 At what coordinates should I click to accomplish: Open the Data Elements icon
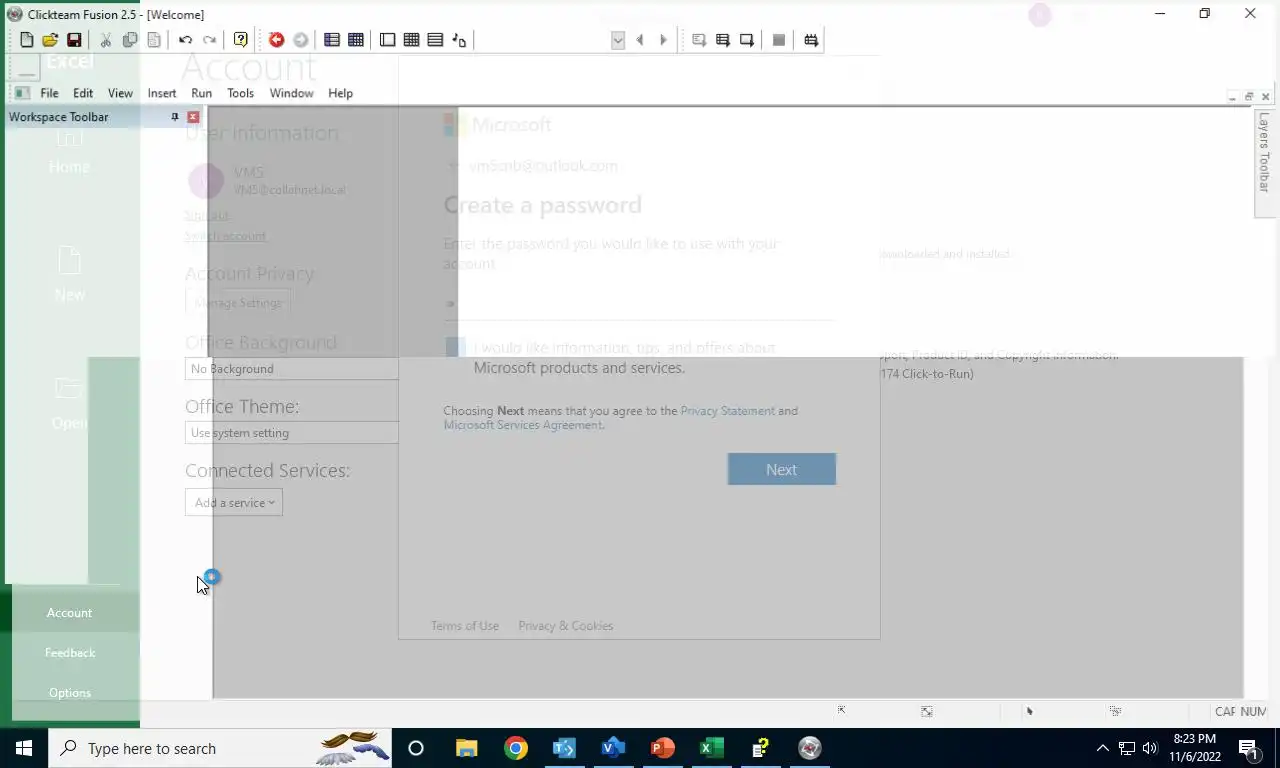pos(459,40)
